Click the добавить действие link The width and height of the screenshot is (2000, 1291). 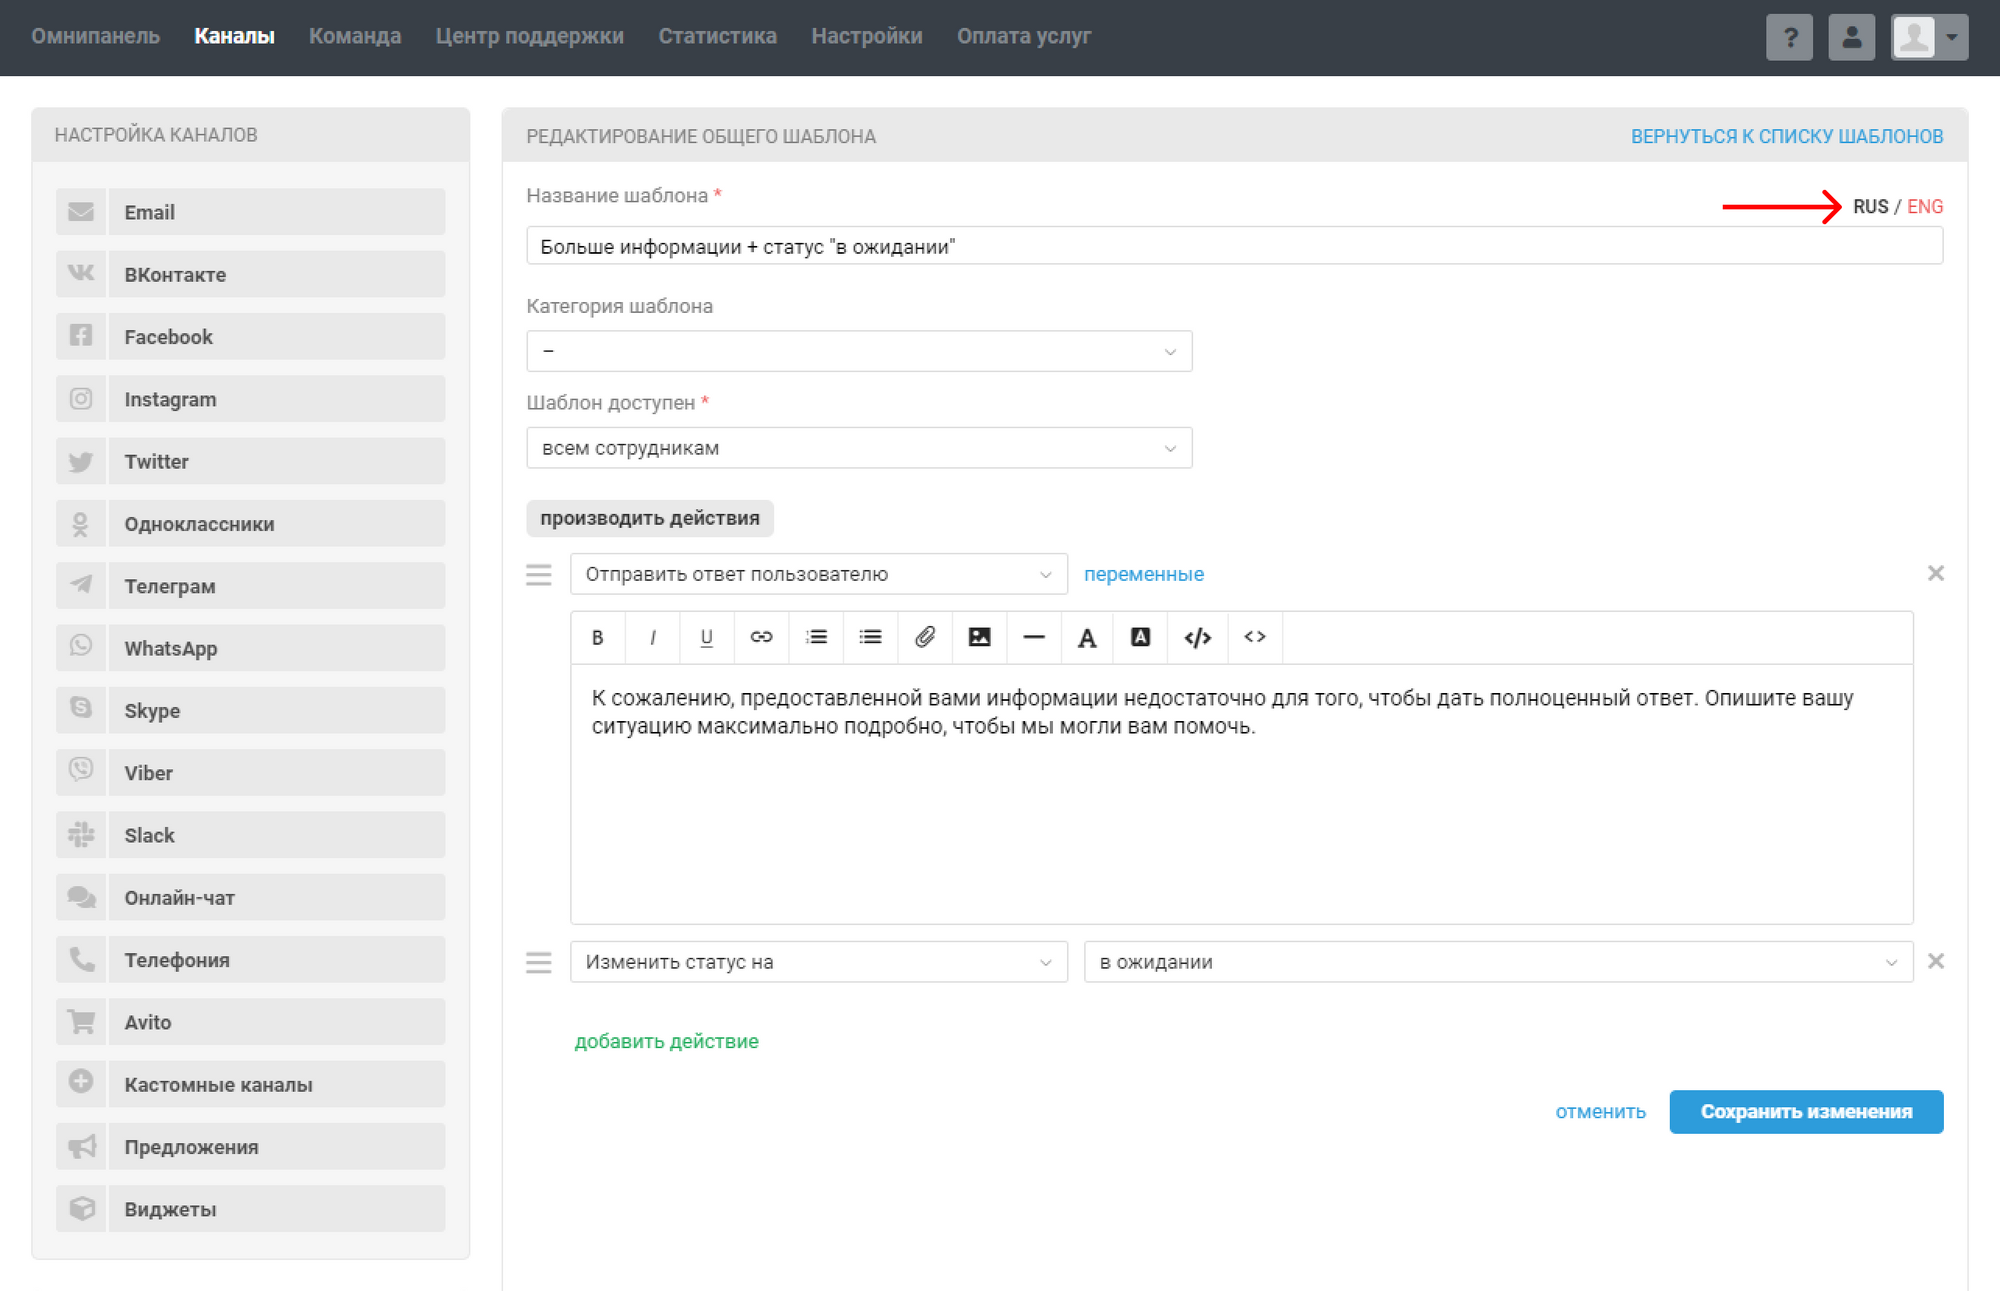point(666,1041)
